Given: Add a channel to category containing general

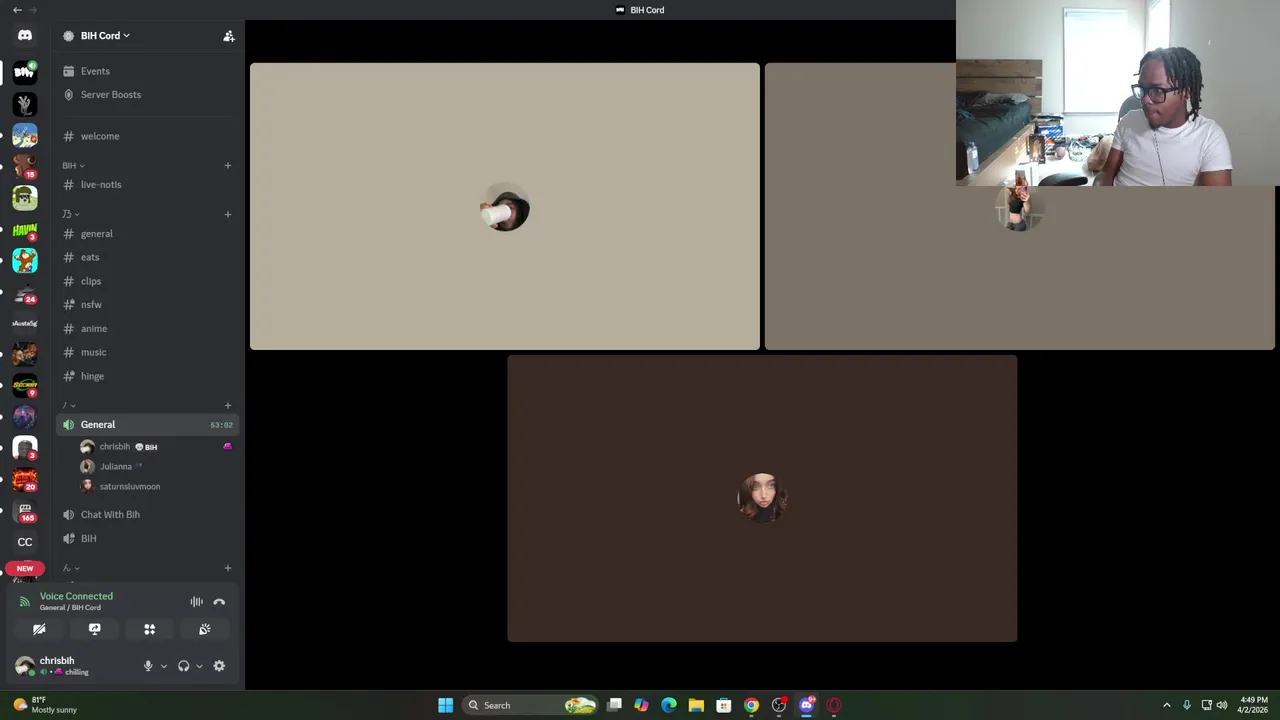Looking at the screenshot, I should point(228,214).
